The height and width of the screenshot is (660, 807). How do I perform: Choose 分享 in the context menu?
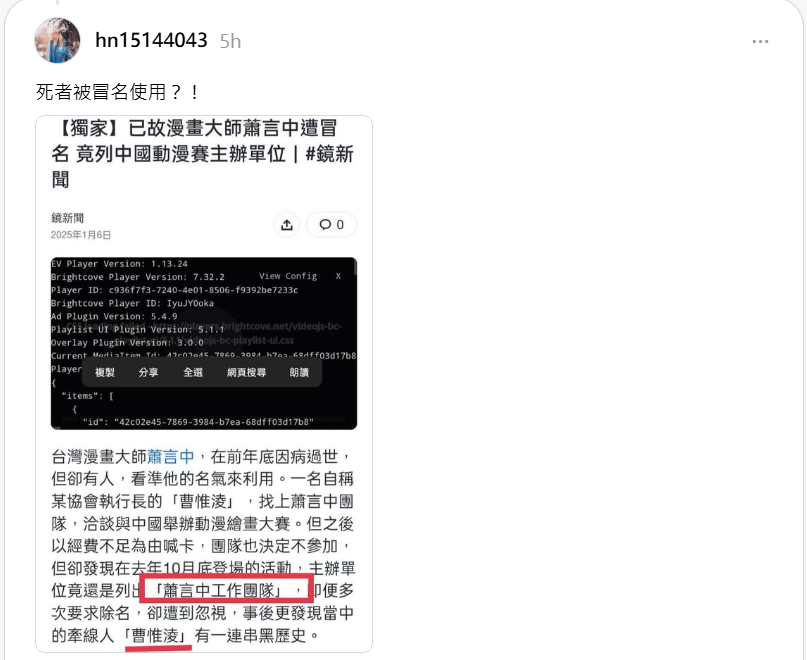pyautogui.click(x=148, y=372)
